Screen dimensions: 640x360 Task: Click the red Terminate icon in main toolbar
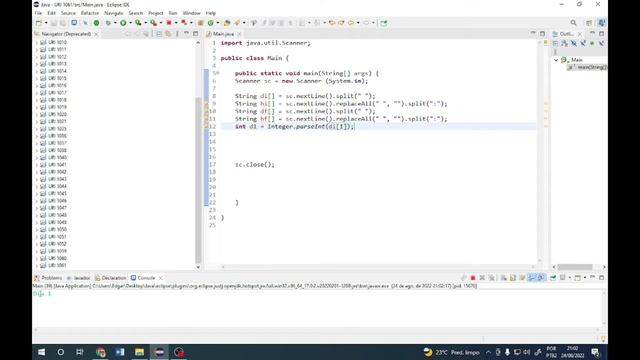click(x=169, y=23)
